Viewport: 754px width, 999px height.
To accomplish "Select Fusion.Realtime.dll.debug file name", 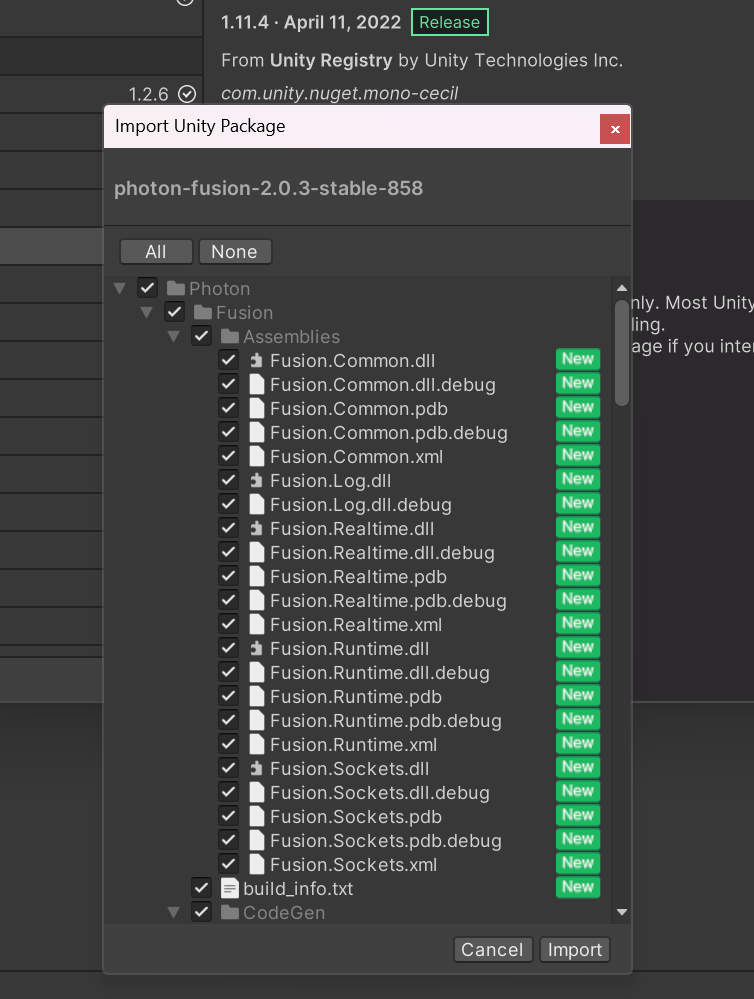I will (382, 552).
